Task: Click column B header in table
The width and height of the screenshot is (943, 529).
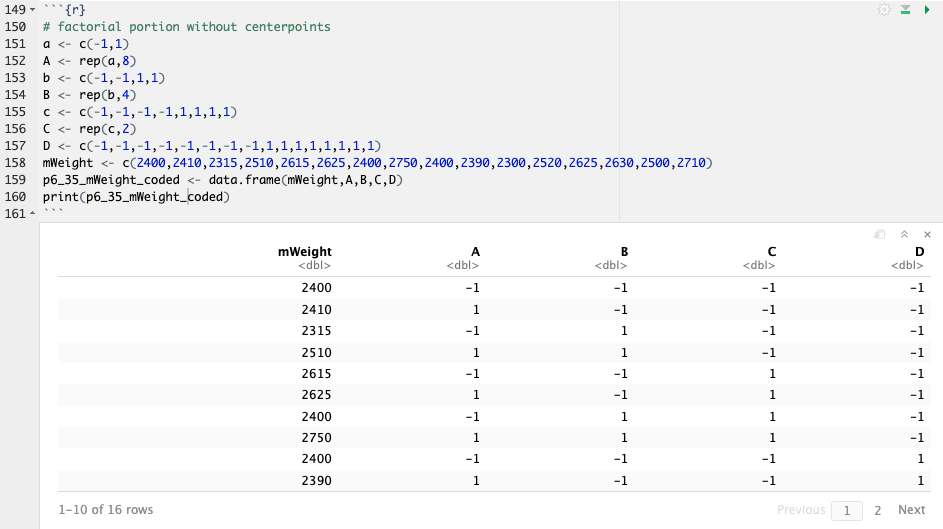Action: click(623, 252)
